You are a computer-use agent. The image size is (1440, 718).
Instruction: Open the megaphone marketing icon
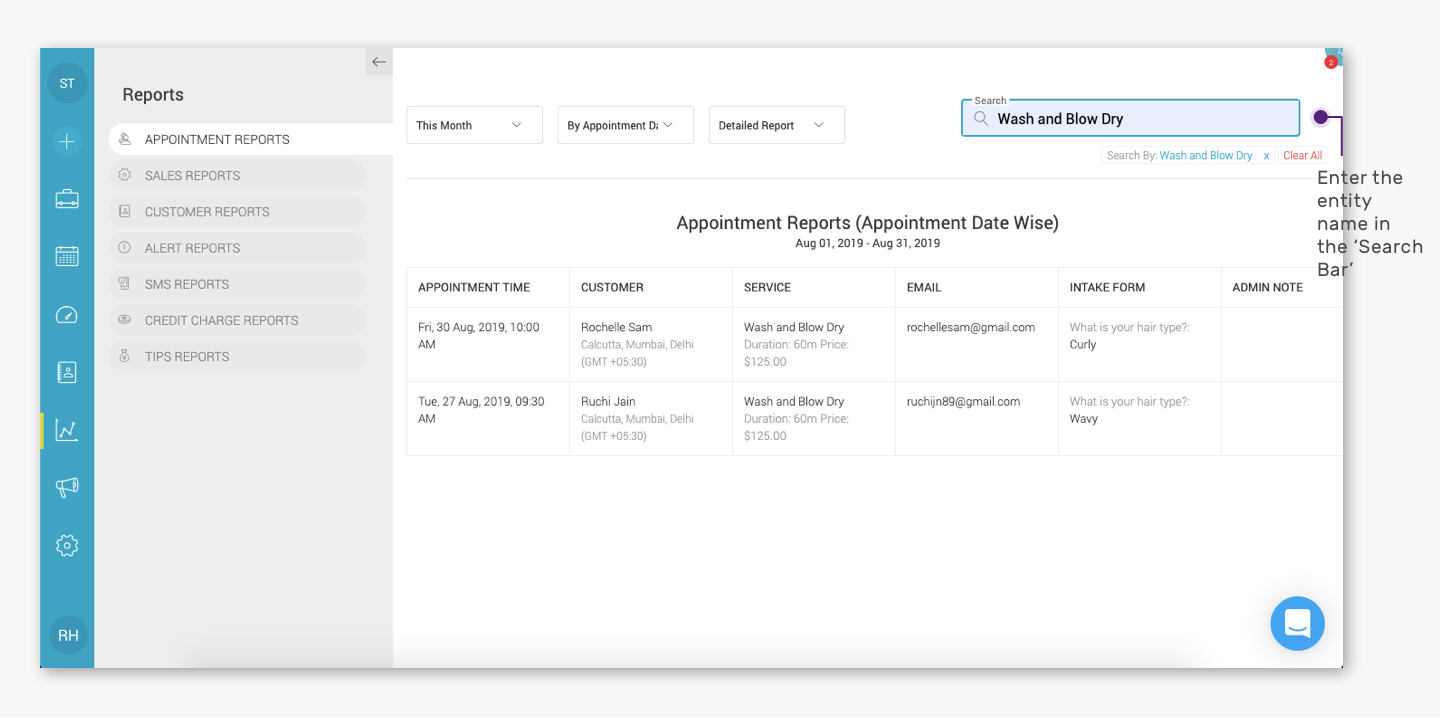click(x=67, y=487)
